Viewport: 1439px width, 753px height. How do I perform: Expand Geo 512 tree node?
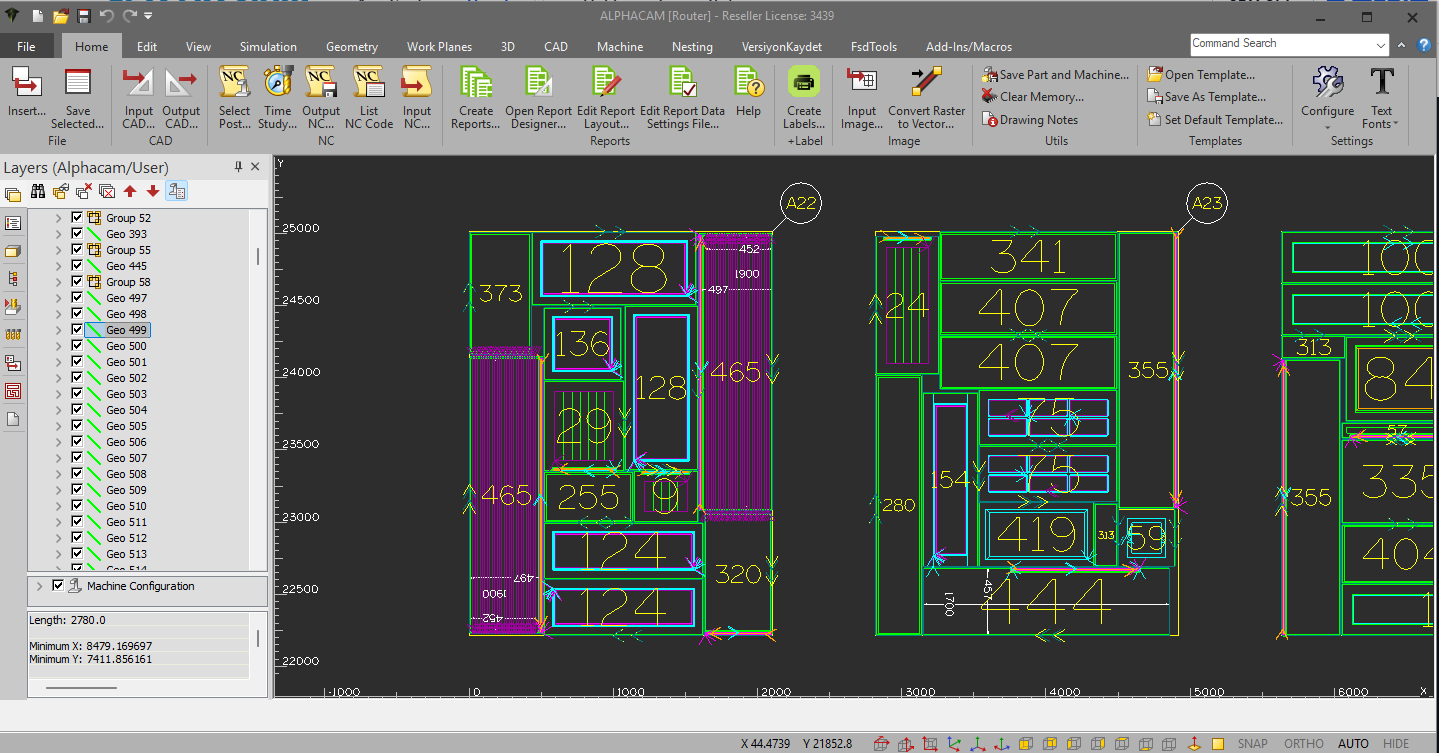pos(58,538)
